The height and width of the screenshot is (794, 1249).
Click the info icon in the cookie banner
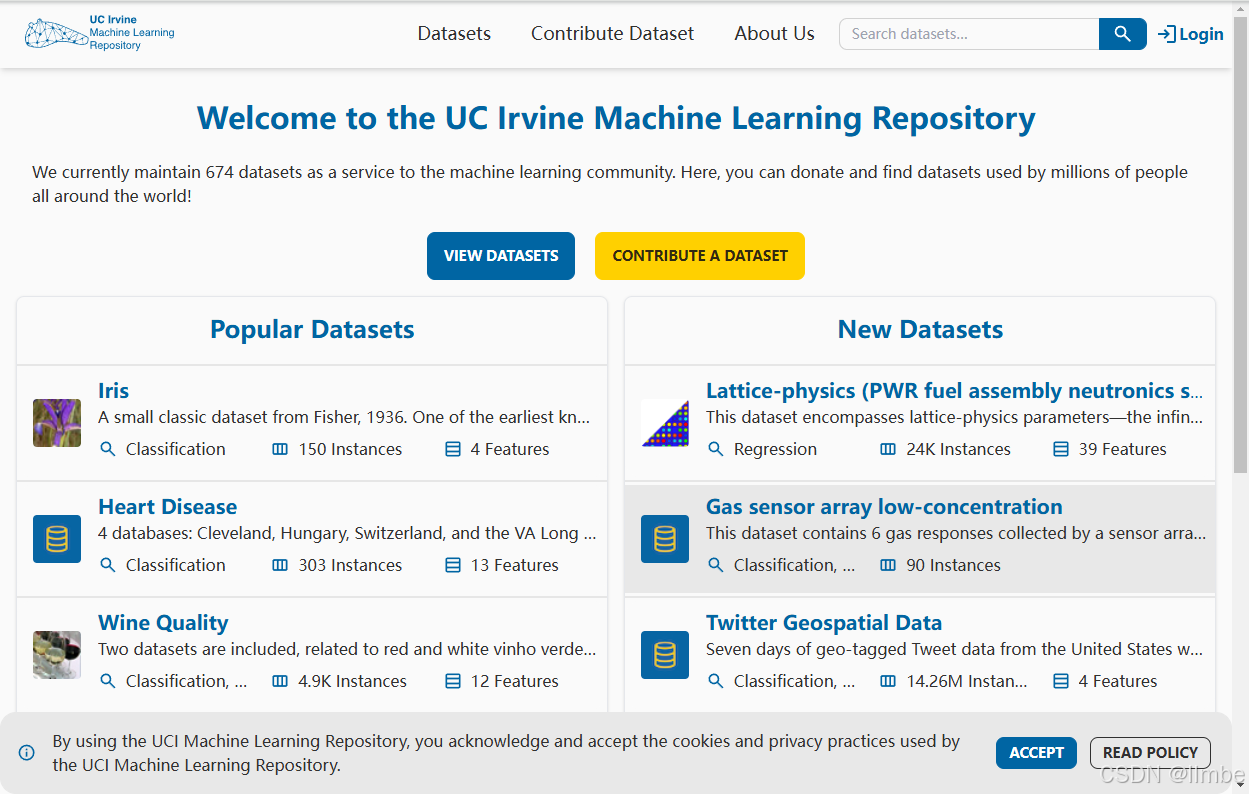[x=27, y=753]
